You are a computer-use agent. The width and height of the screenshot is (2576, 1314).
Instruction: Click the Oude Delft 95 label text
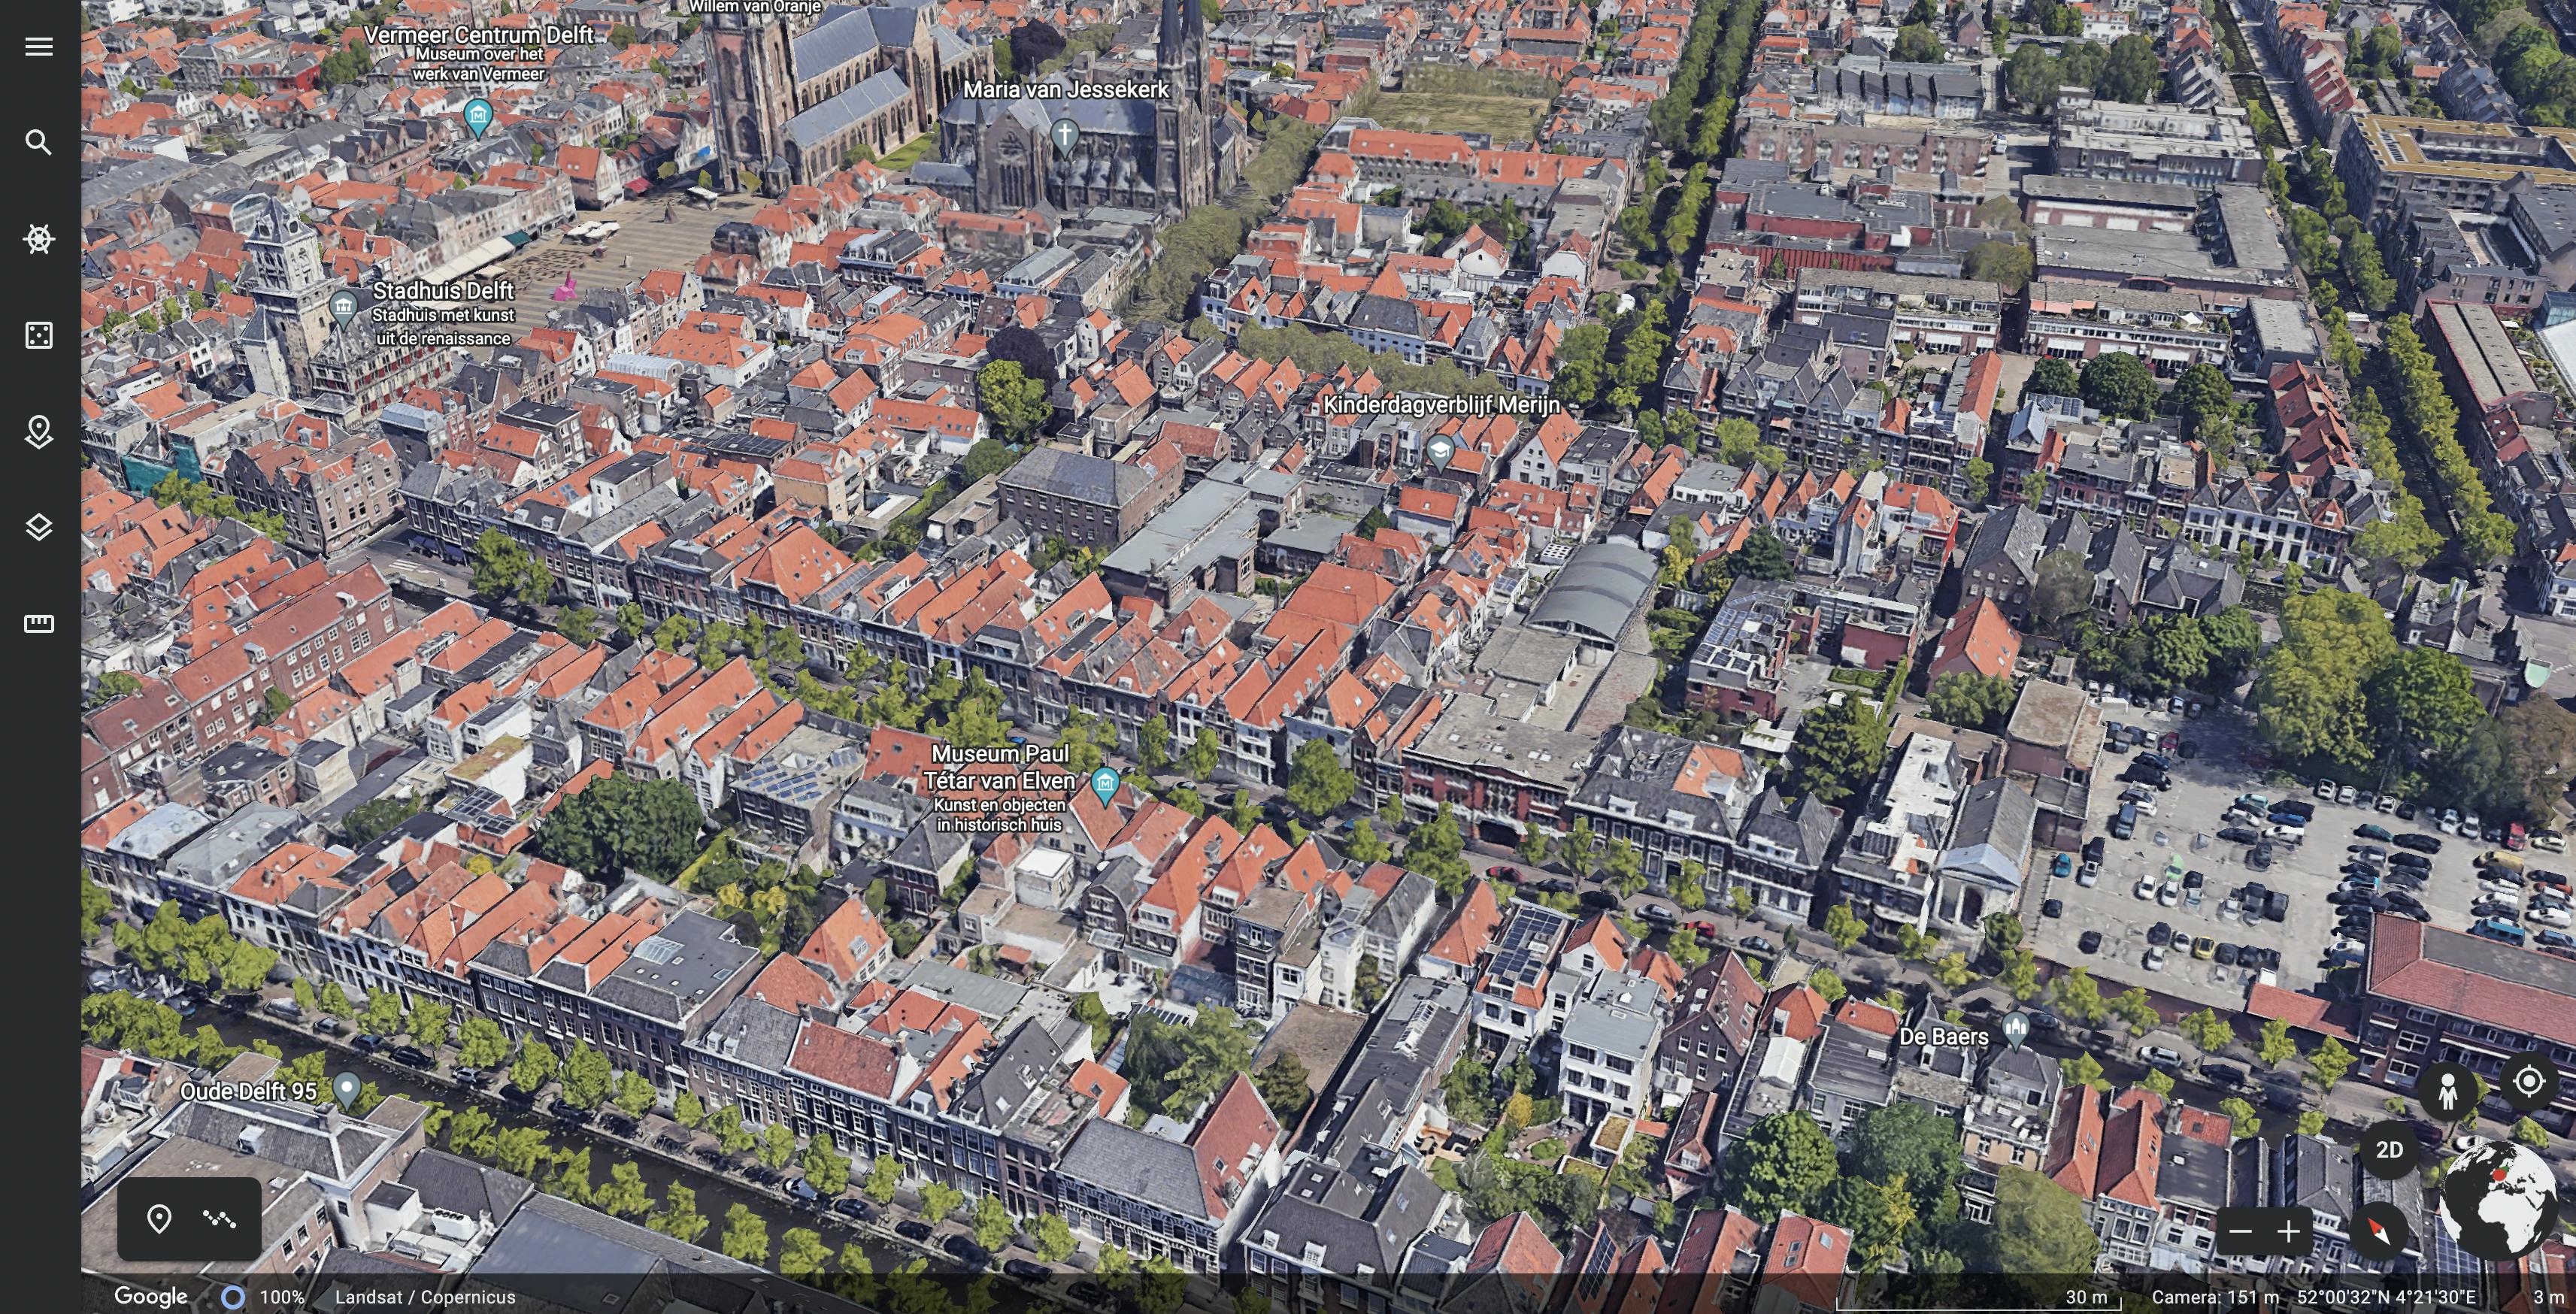coord(248,1091)
